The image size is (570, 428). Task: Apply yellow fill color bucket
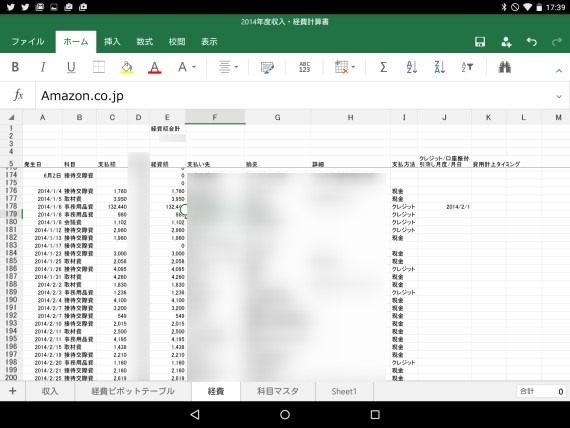(127, 67)
